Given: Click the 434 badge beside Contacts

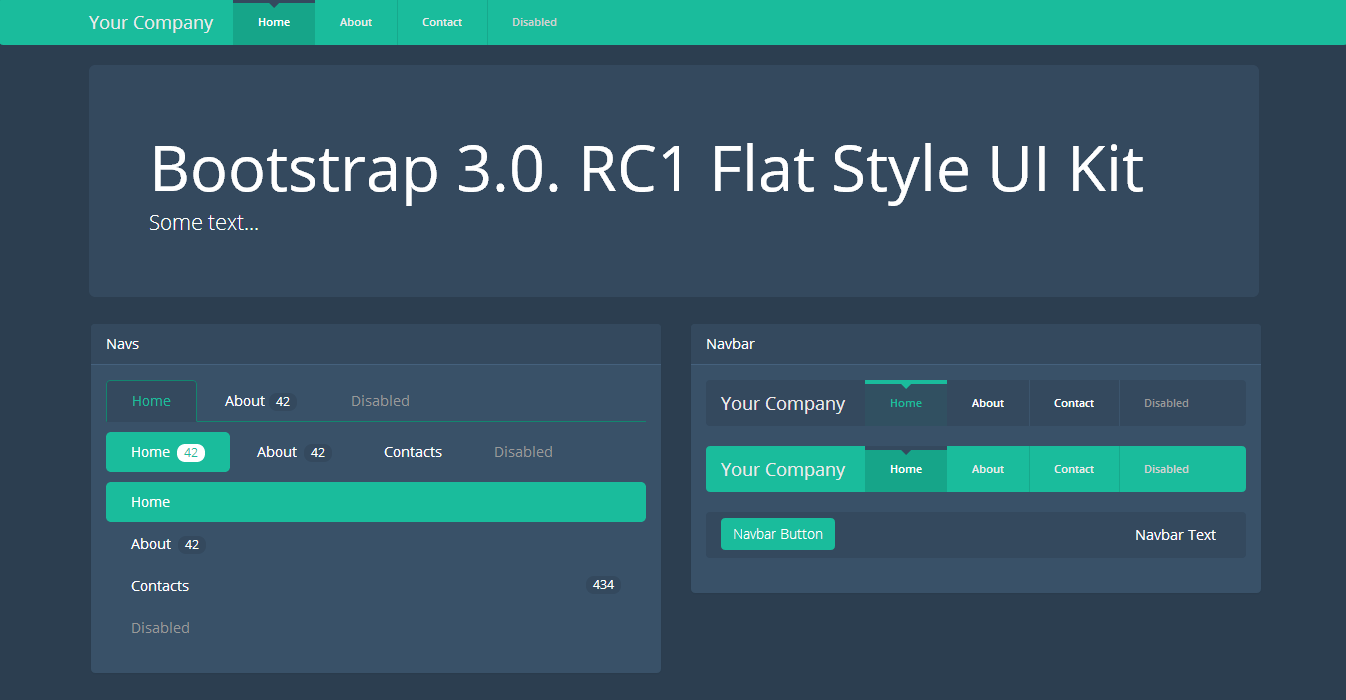Looking at the screenshot, I should point(603,585).
